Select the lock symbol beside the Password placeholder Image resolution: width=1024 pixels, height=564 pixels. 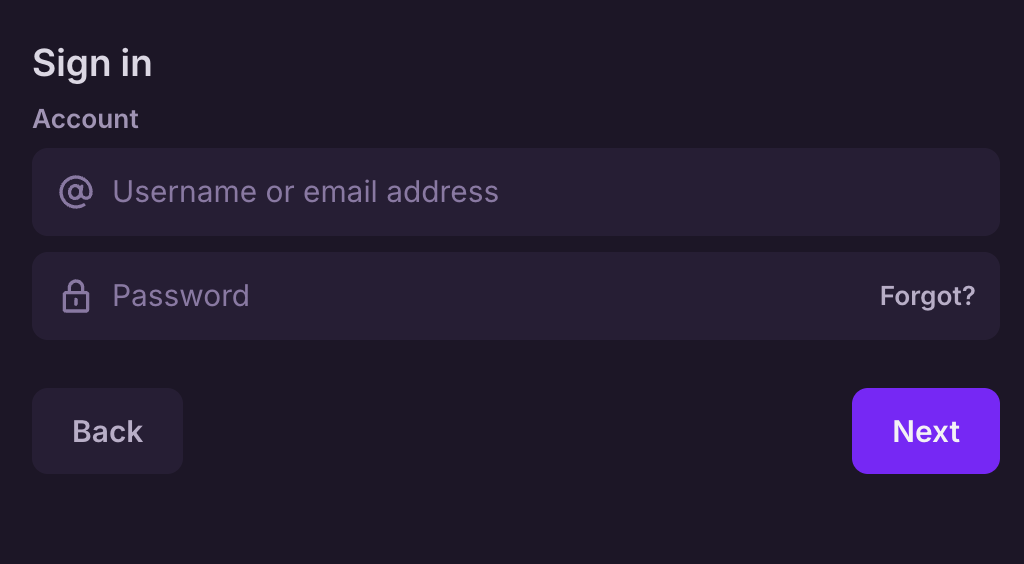pyautogui.click(x=76, y=296)
